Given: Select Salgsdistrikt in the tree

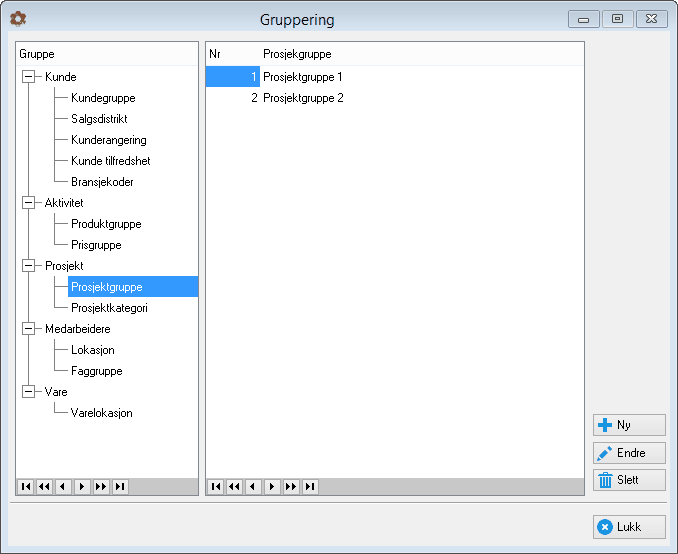Looking at the screenshot, I should click(99, 119).
